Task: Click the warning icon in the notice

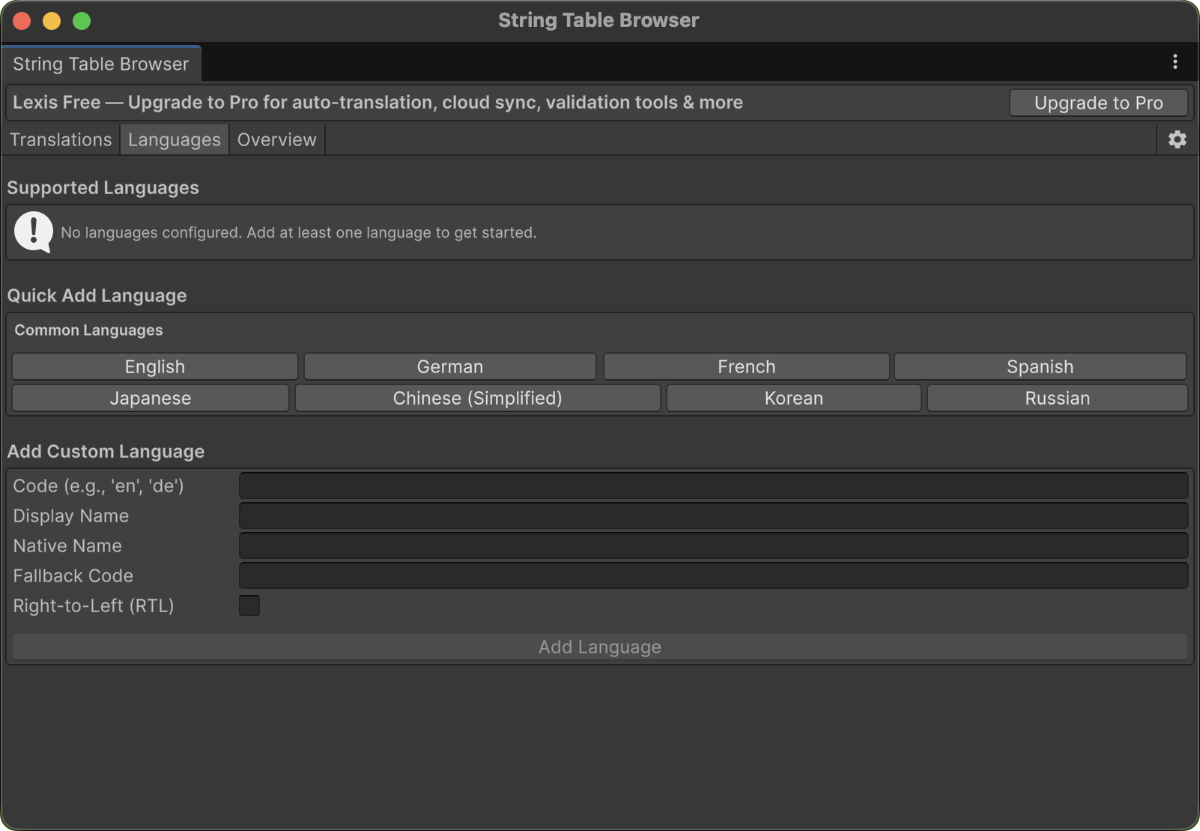Action: click(x=32, y=232)
